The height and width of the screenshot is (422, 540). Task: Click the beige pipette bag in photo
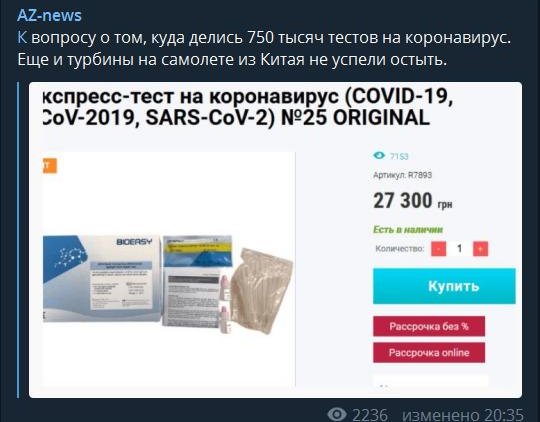[x=262, y=290]
